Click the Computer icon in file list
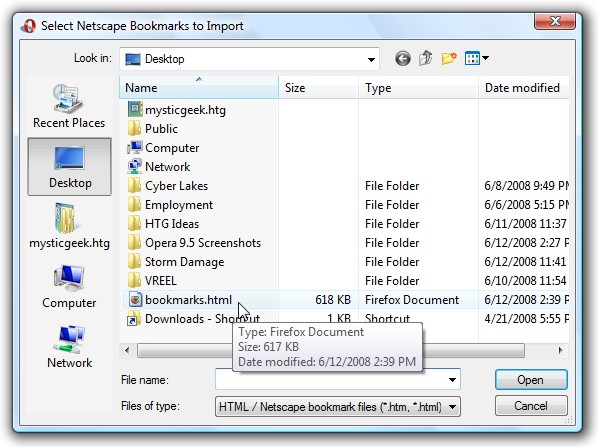Image resolution: width=598 pixels, height=447 pixels. 135,148
